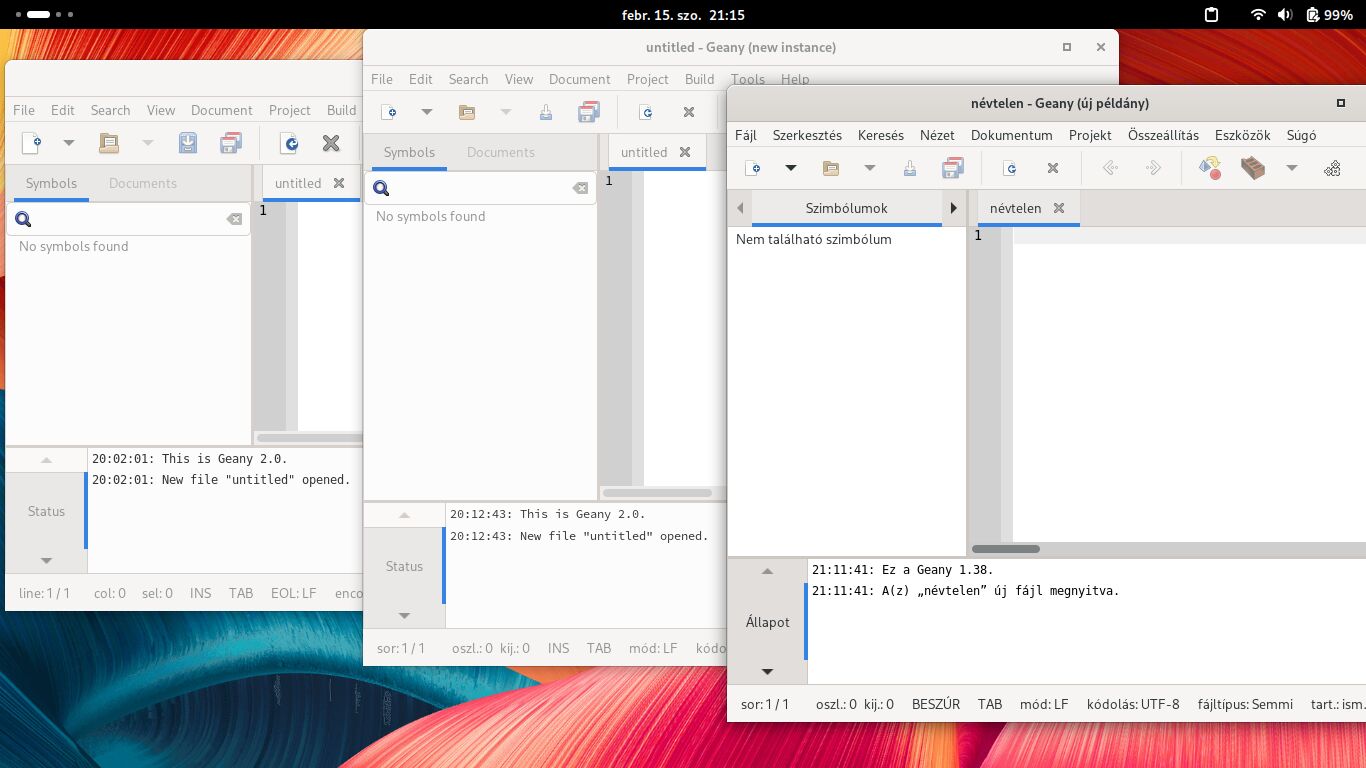Click the save icon in the névtelen window
The image size is (1366, 768).
(x=909, y=168)
